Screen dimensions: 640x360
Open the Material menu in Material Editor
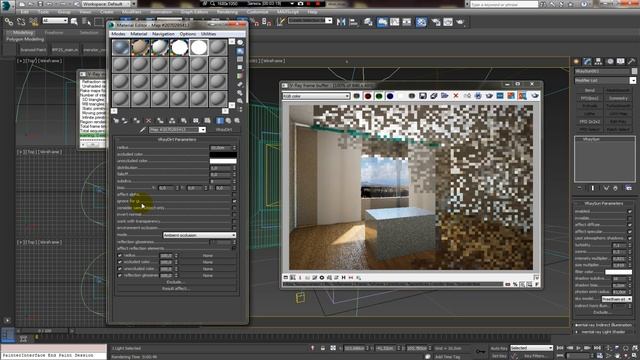(x=139, y=34)
